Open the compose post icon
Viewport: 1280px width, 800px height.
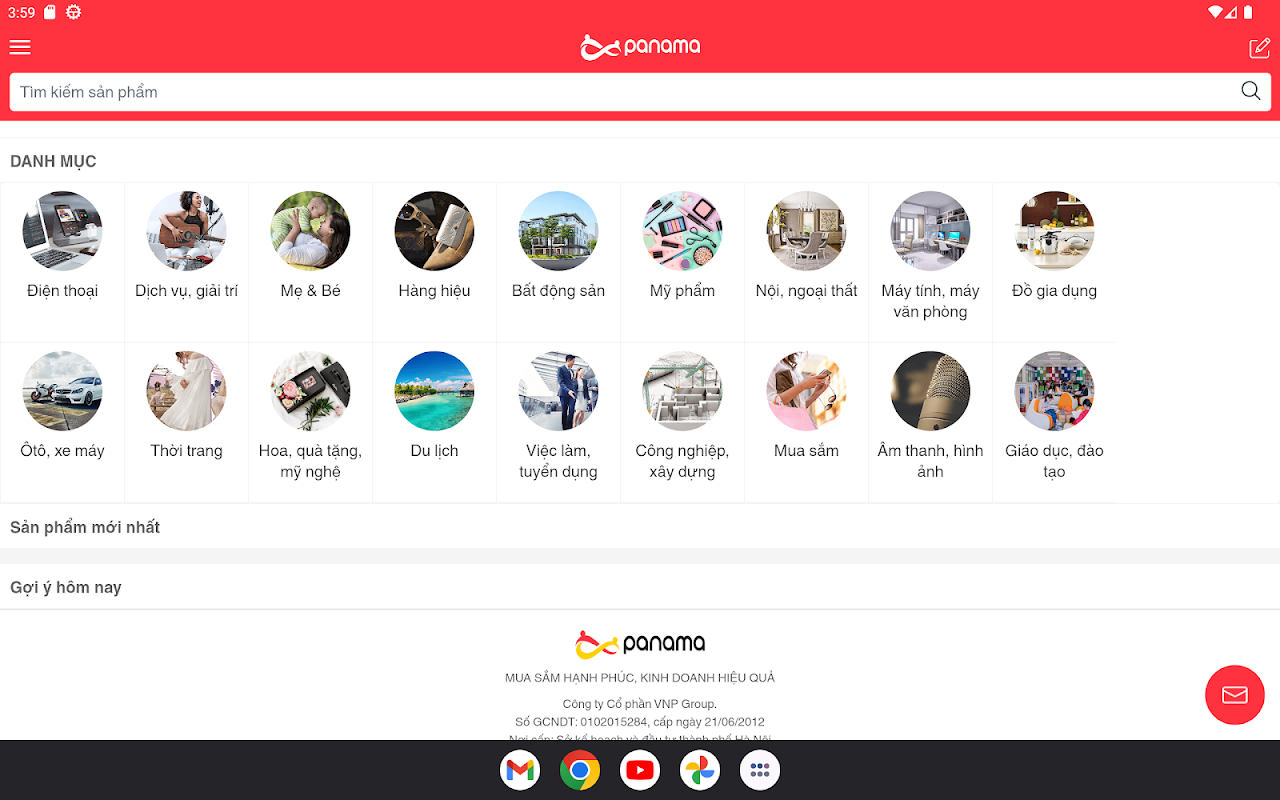[1259, 47]
